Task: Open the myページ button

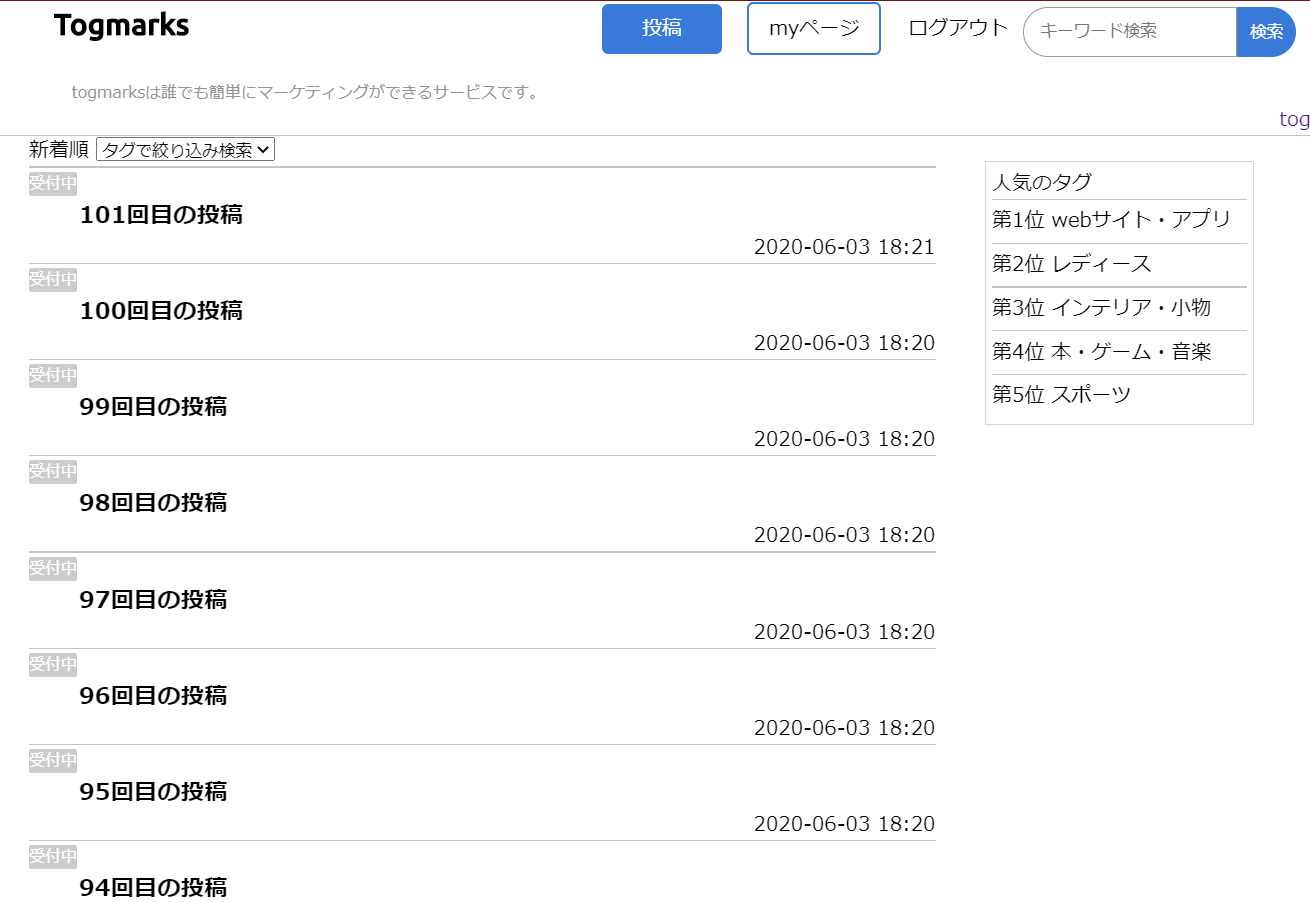Action: point(814,29)
